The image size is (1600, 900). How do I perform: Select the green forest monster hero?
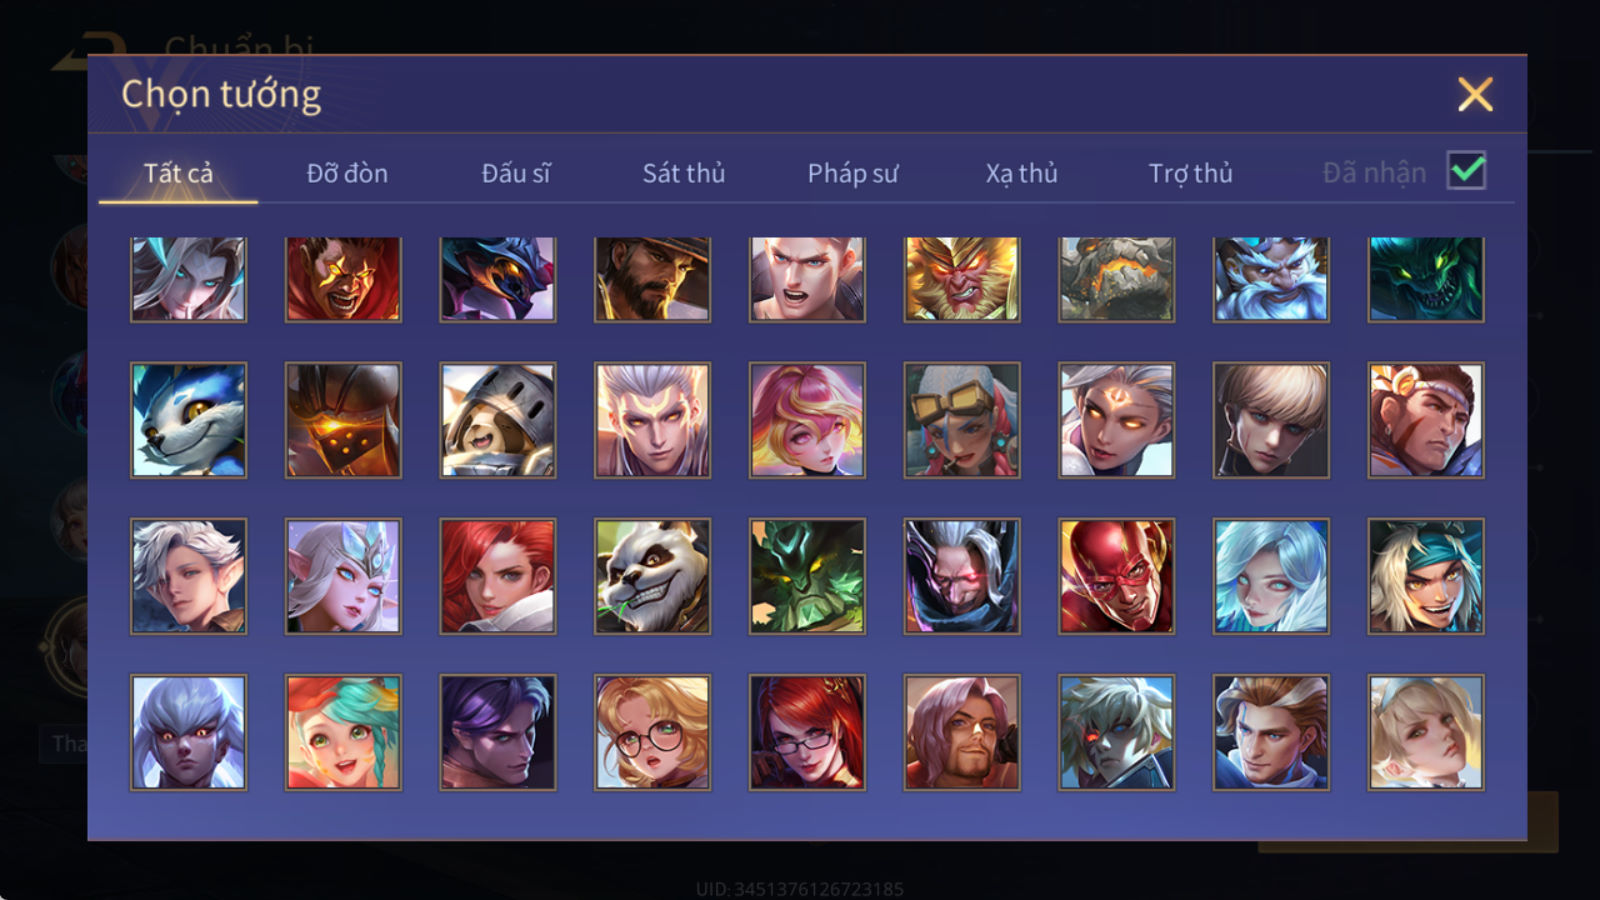tap(807, 576)
